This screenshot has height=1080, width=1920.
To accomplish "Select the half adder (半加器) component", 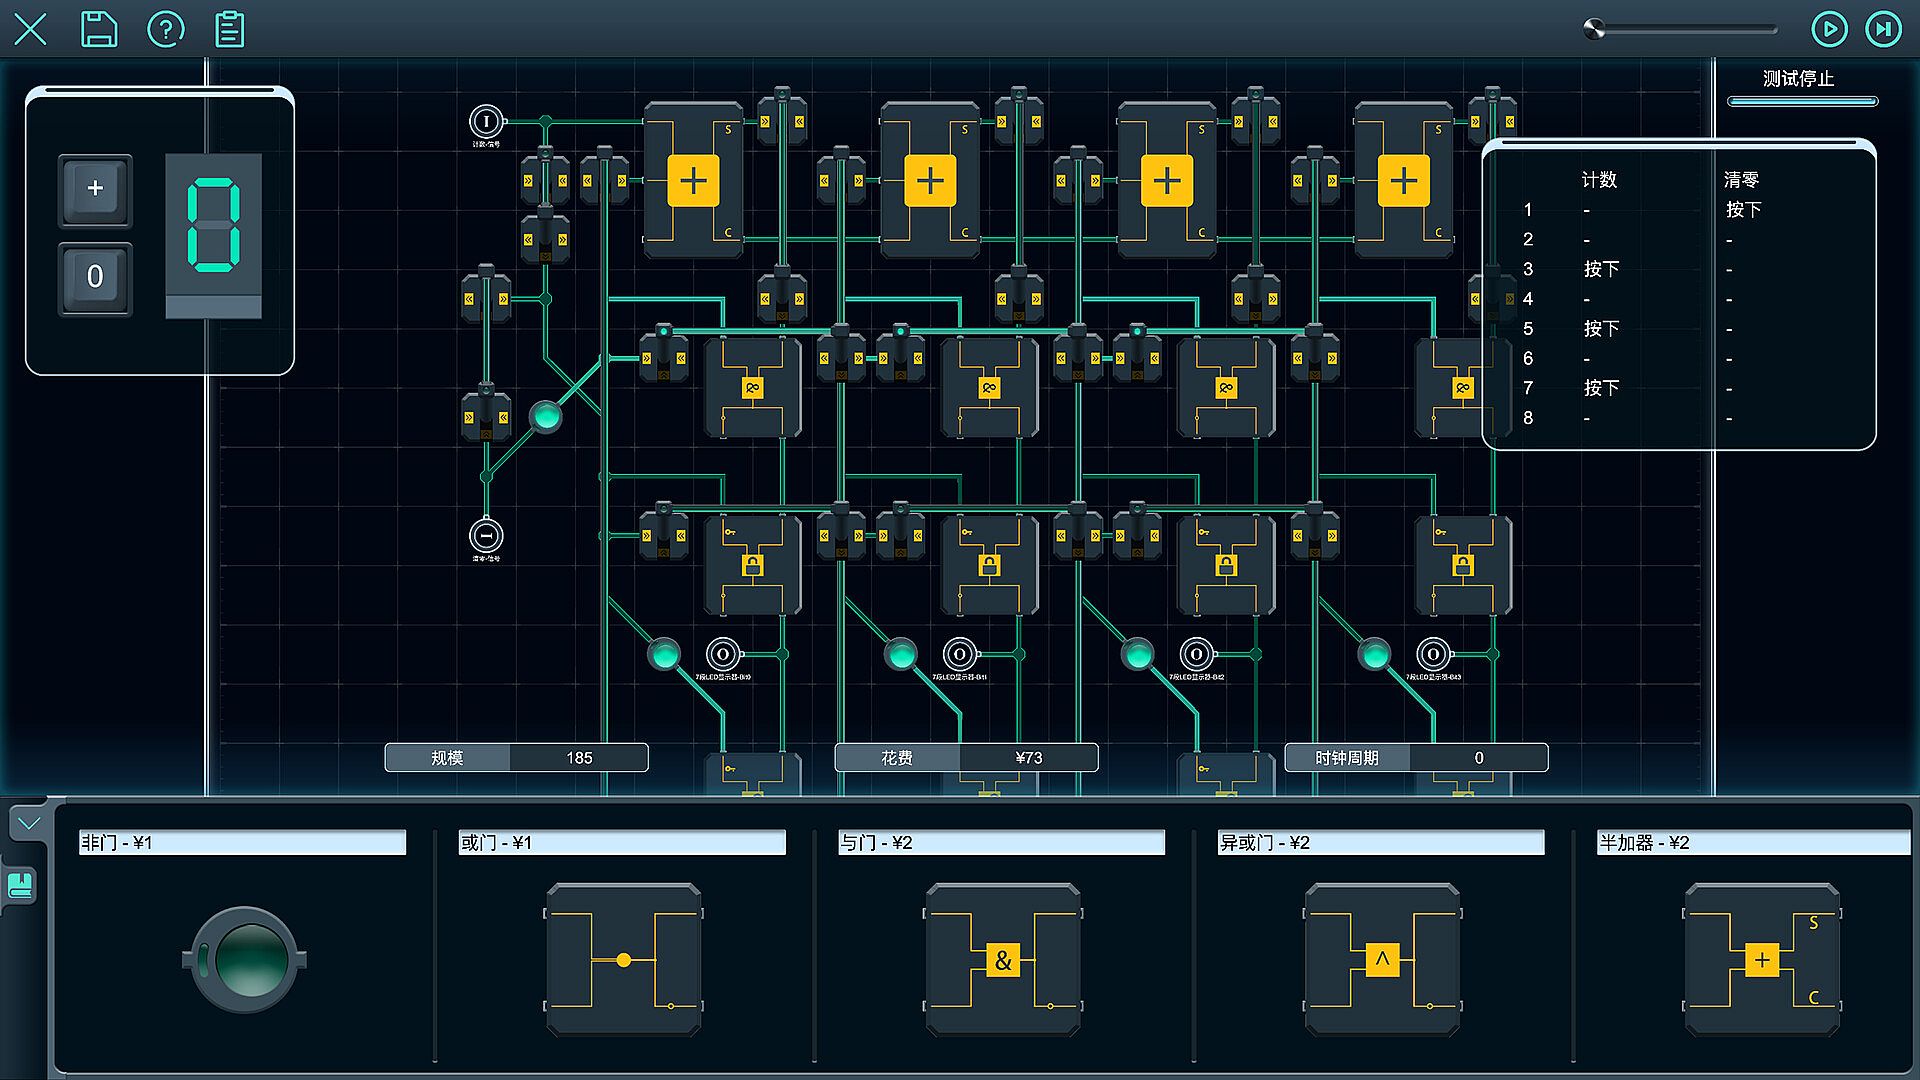I will [x=1761, y=959].
